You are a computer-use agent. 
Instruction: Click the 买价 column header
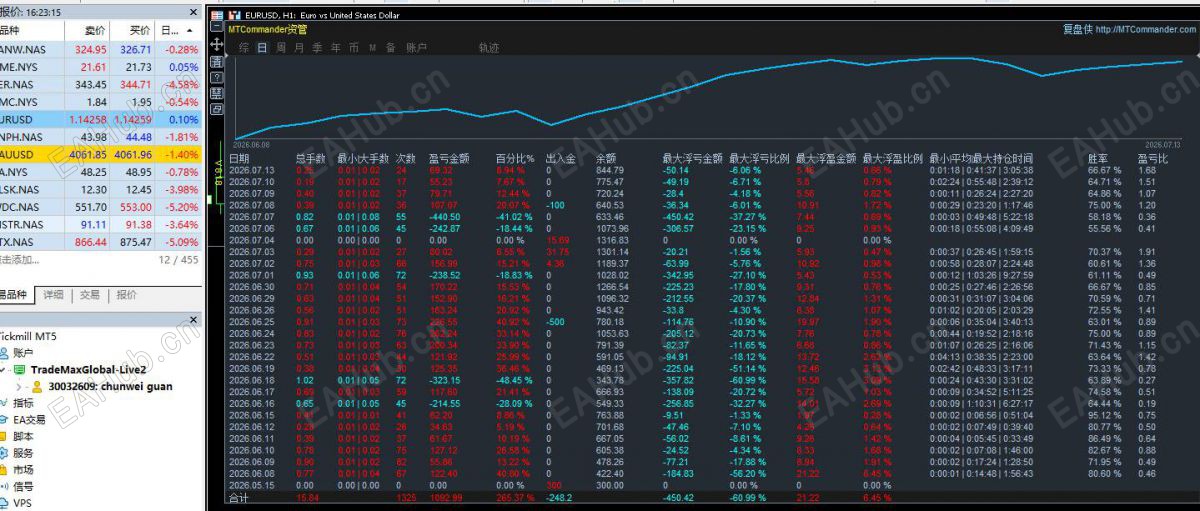click(x=141, y=31)
